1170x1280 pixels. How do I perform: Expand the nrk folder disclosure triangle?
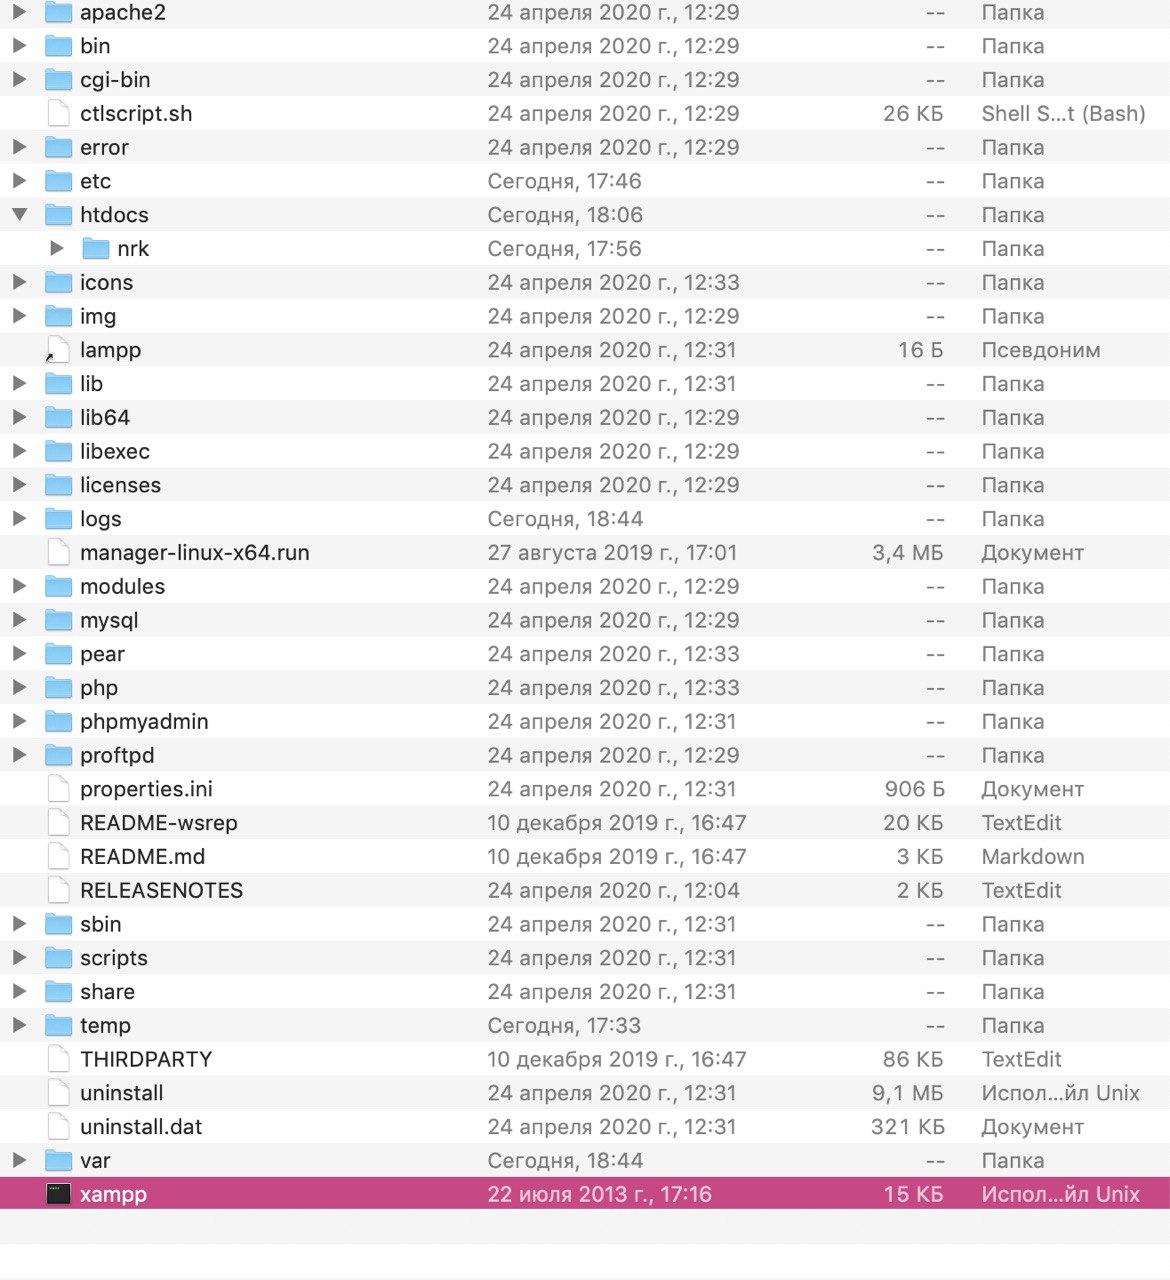[57, 248]
